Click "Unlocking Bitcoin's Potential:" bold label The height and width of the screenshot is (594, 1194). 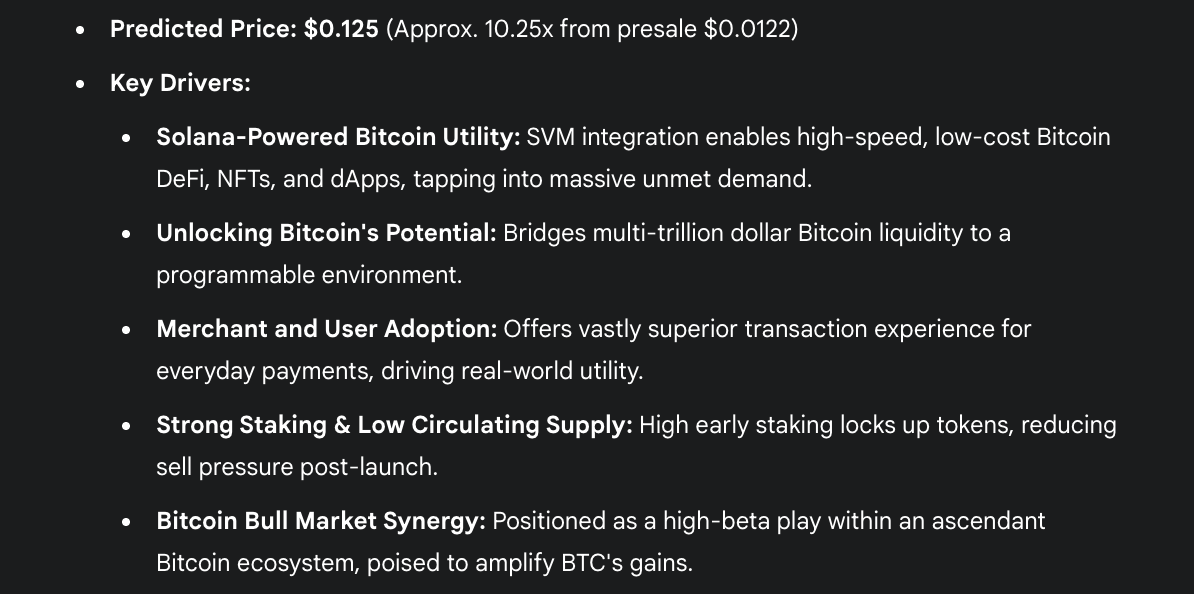326,233
